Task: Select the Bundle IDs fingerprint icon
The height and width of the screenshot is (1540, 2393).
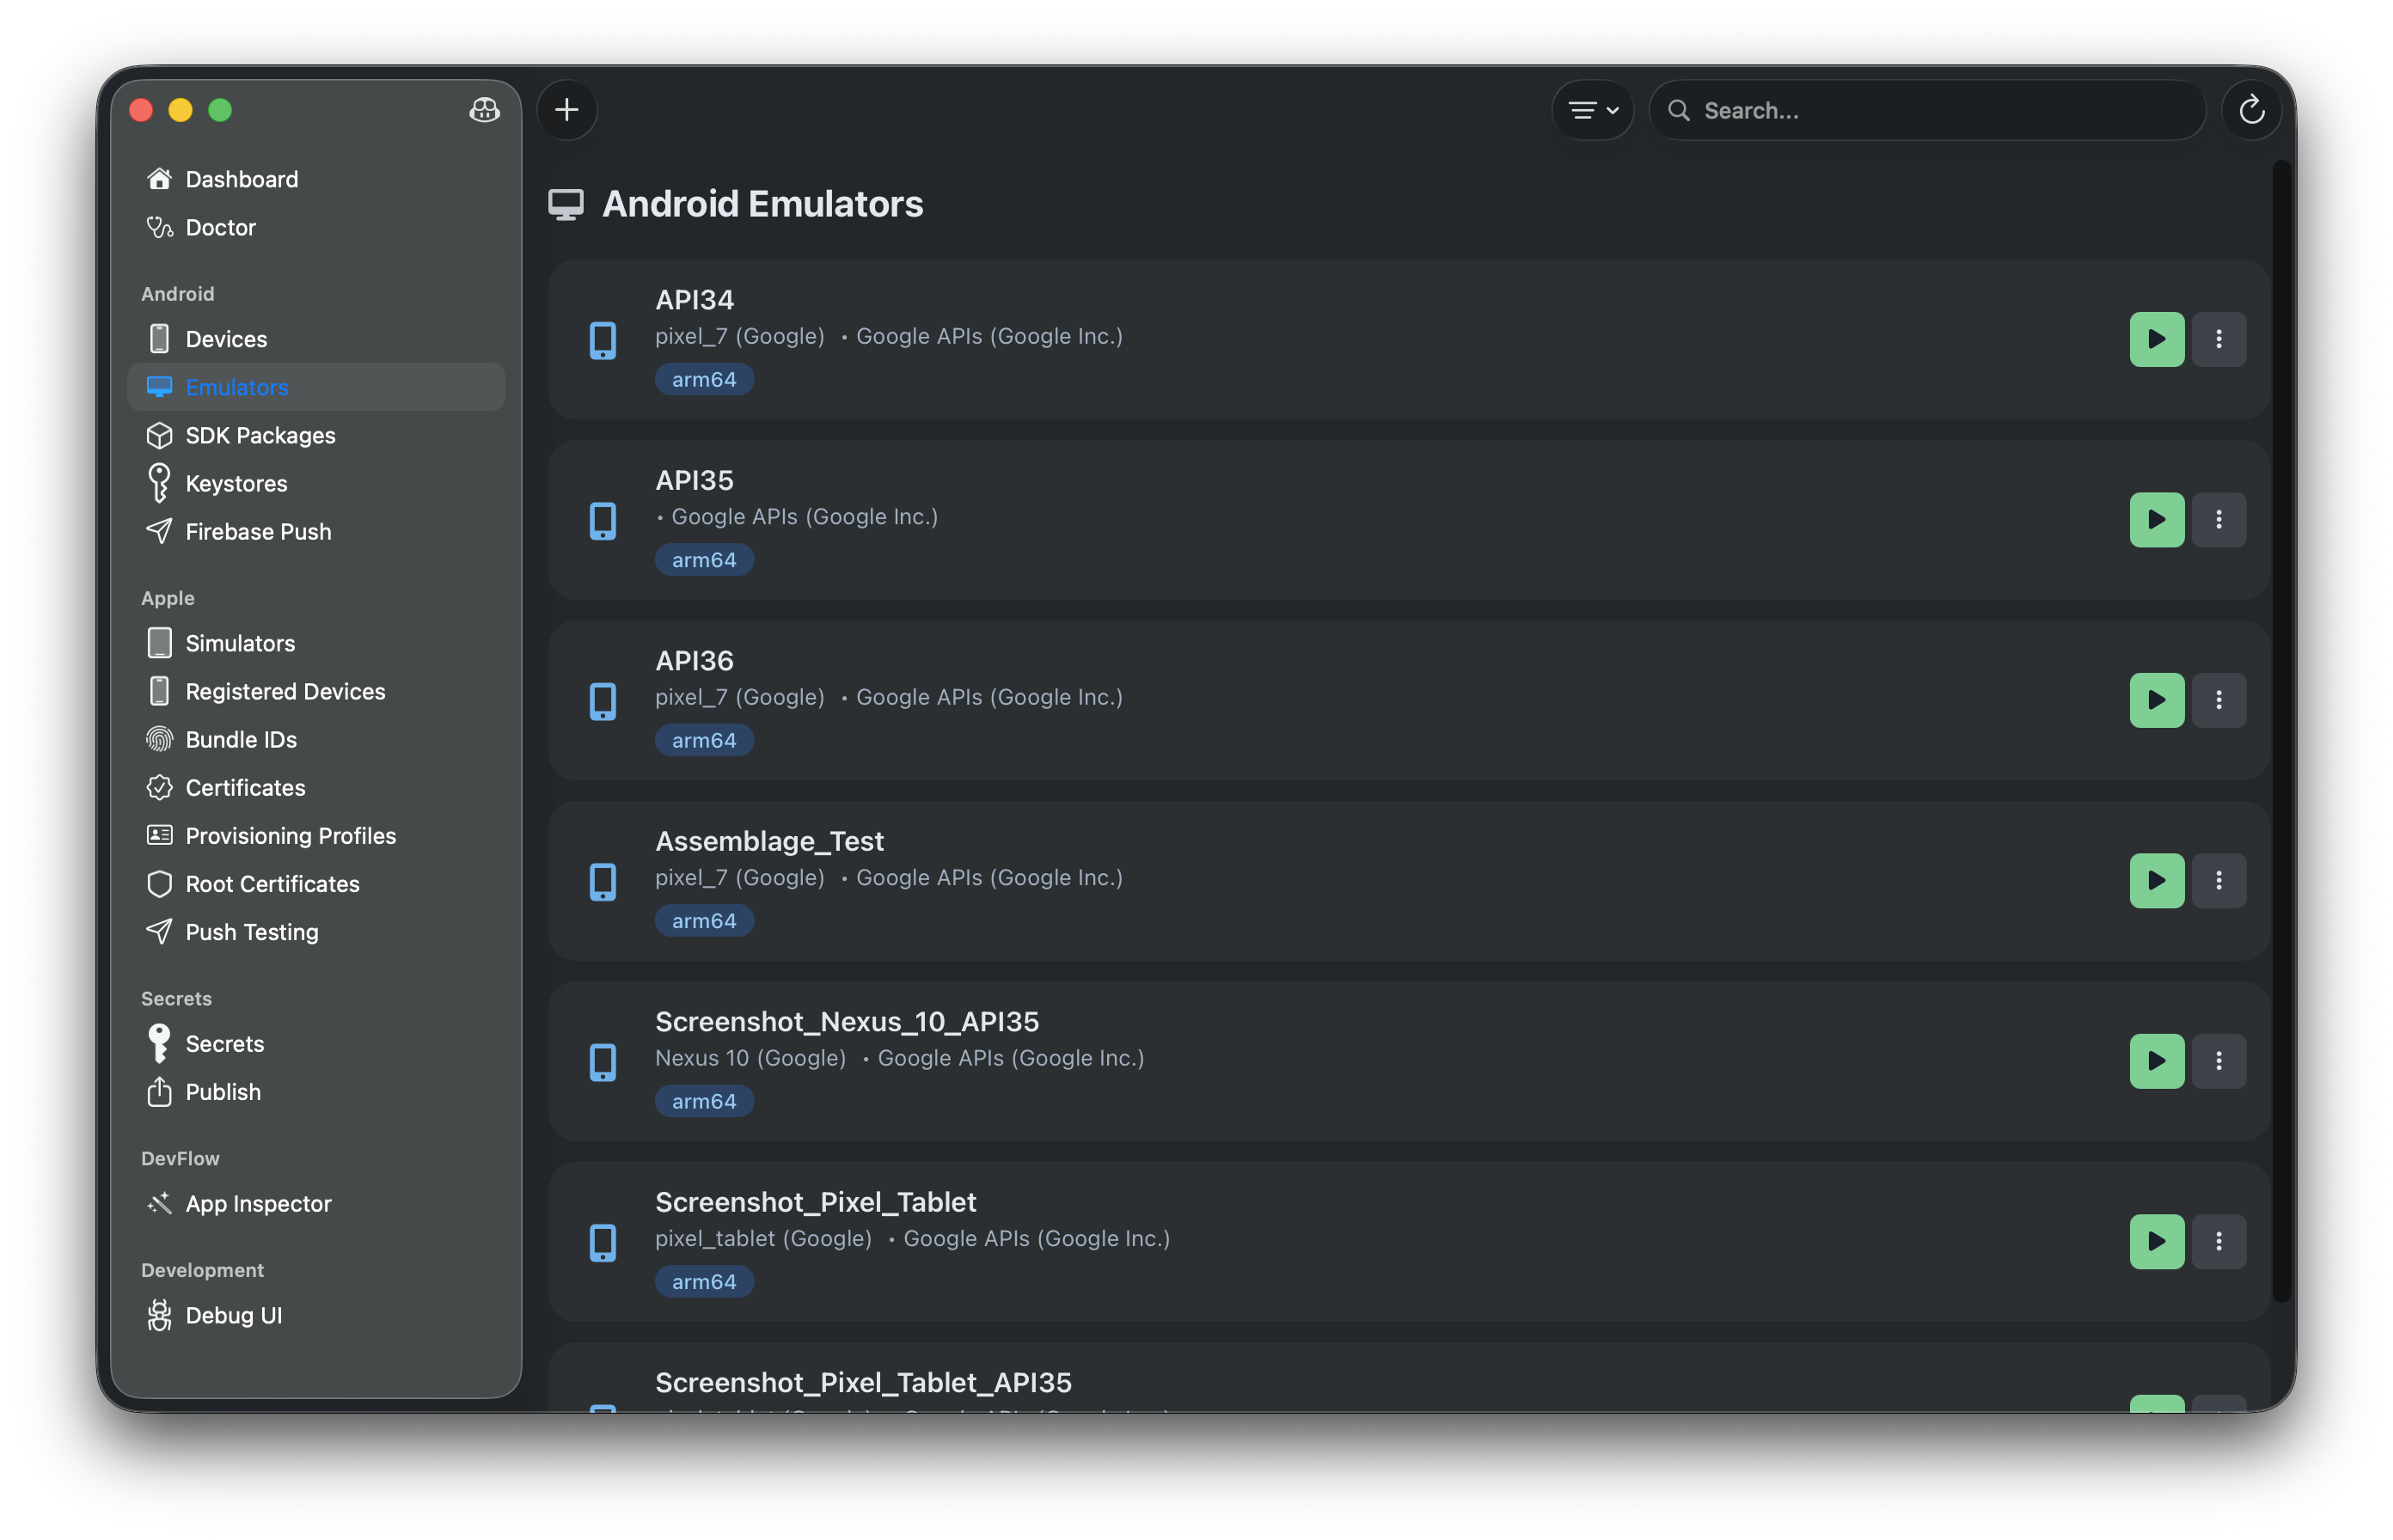Action: point(160,739)
